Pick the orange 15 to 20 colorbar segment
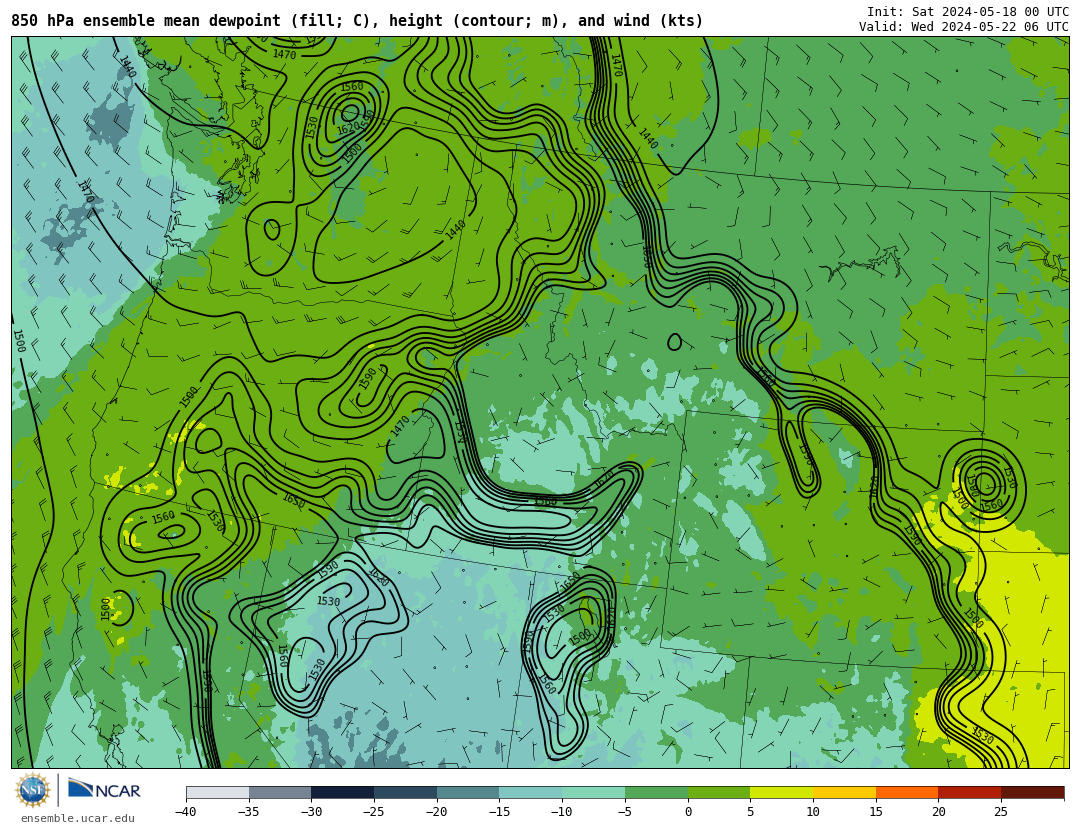This screenshot has width=1080, height=831. 907,792
